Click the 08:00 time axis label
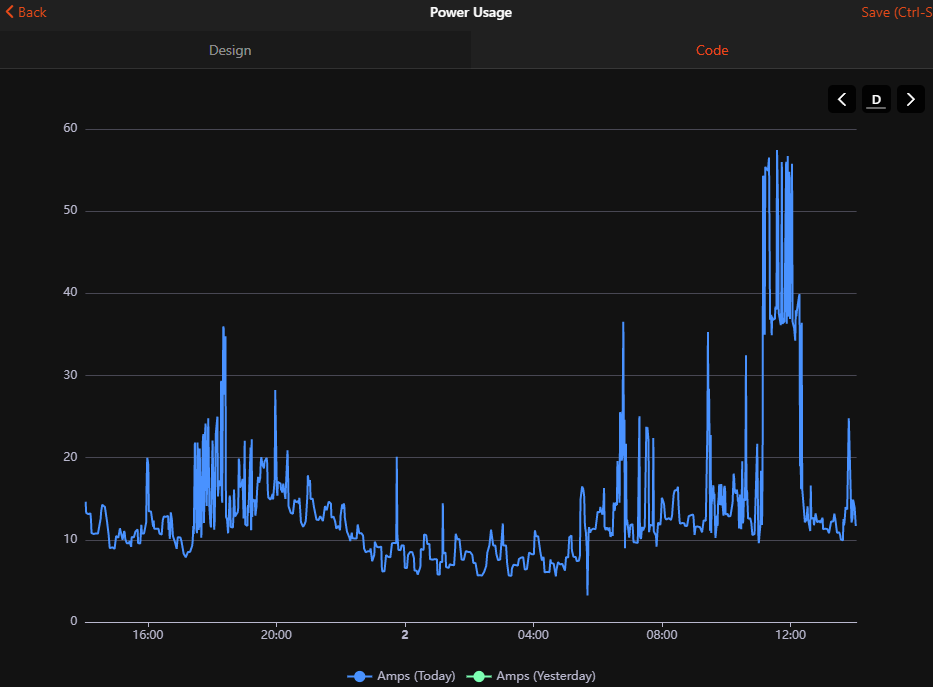933x687 pixels. [662, 635]
